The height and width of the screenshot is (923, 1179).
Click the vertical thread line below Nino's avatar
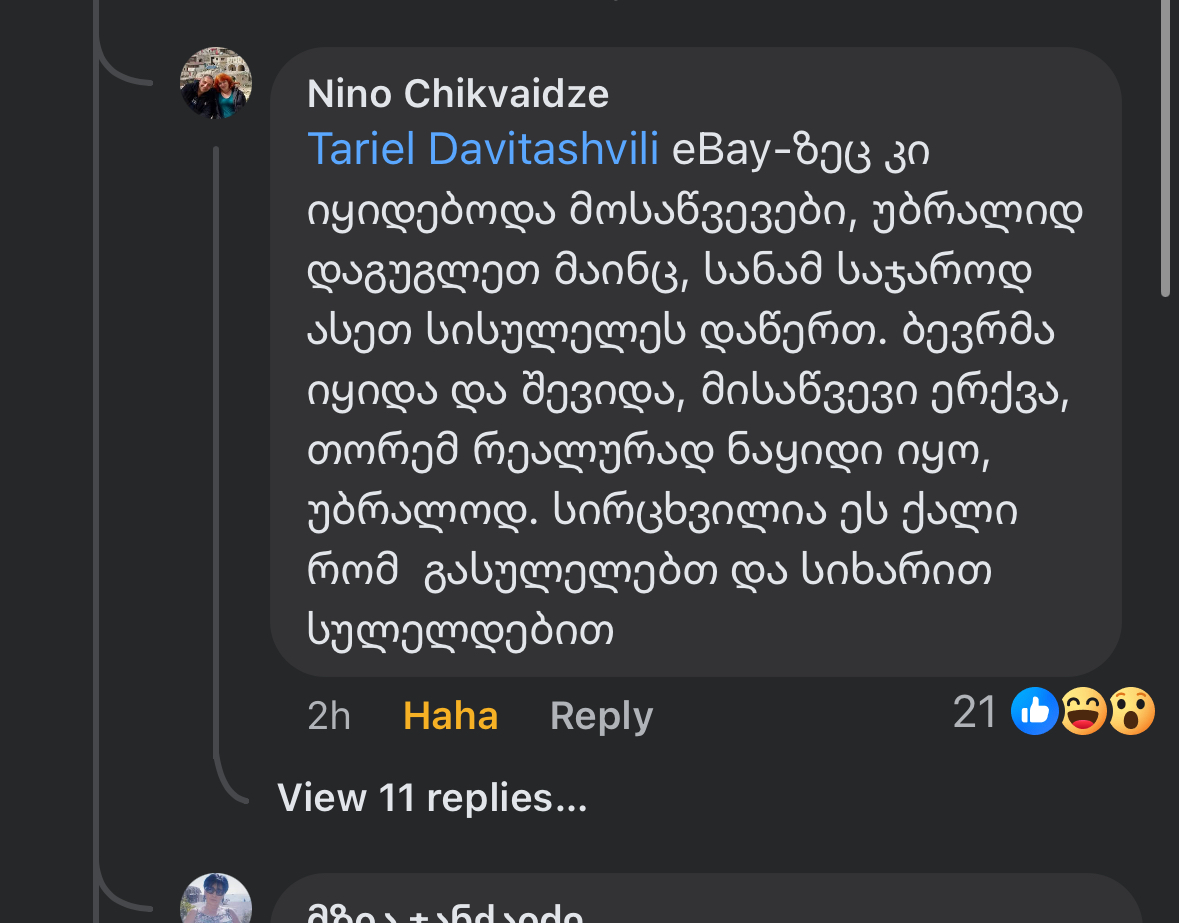click(216, 450)
